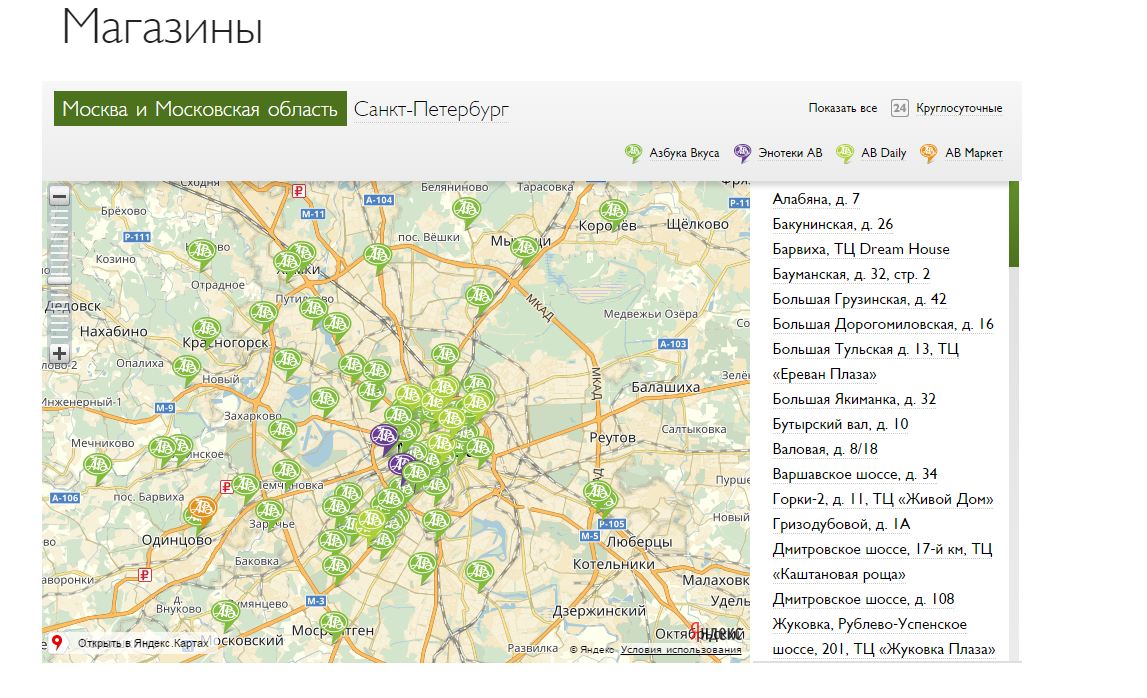The image size is (1147, 698).
Task: Show Круглосуточные stores only
Action: click(959, 108)
